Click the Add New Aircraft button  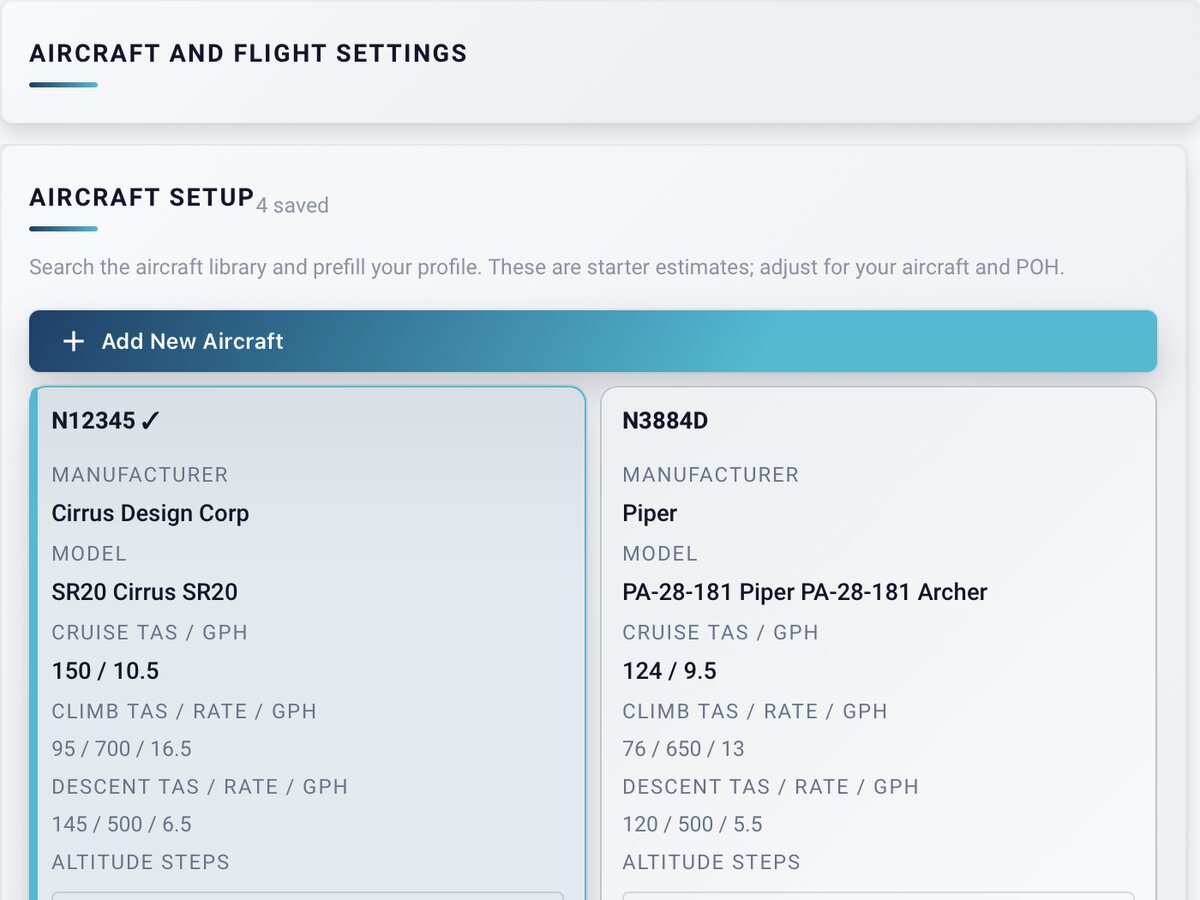click(x=593, y=341)
